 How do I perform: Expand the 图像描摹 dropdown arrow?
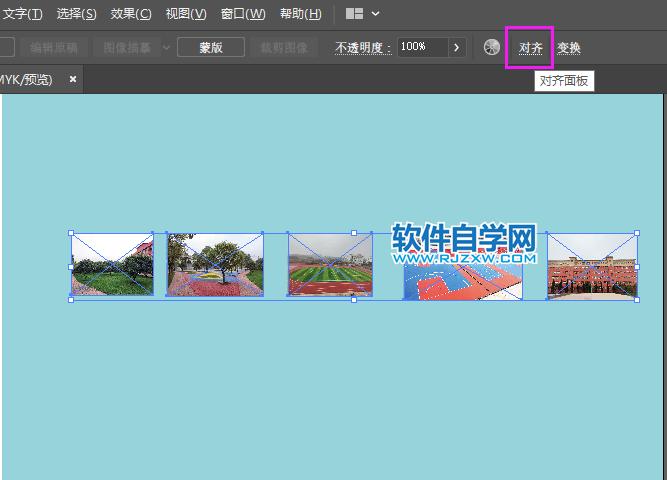tap(167, 47)
